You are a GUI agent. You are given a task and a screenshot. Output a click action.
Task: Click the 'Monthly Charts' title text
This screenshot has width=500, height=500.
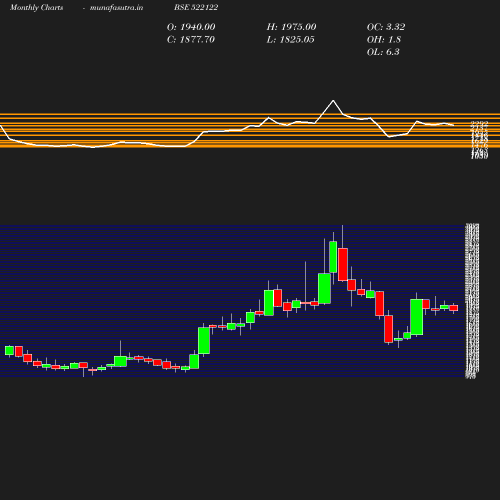36,7
